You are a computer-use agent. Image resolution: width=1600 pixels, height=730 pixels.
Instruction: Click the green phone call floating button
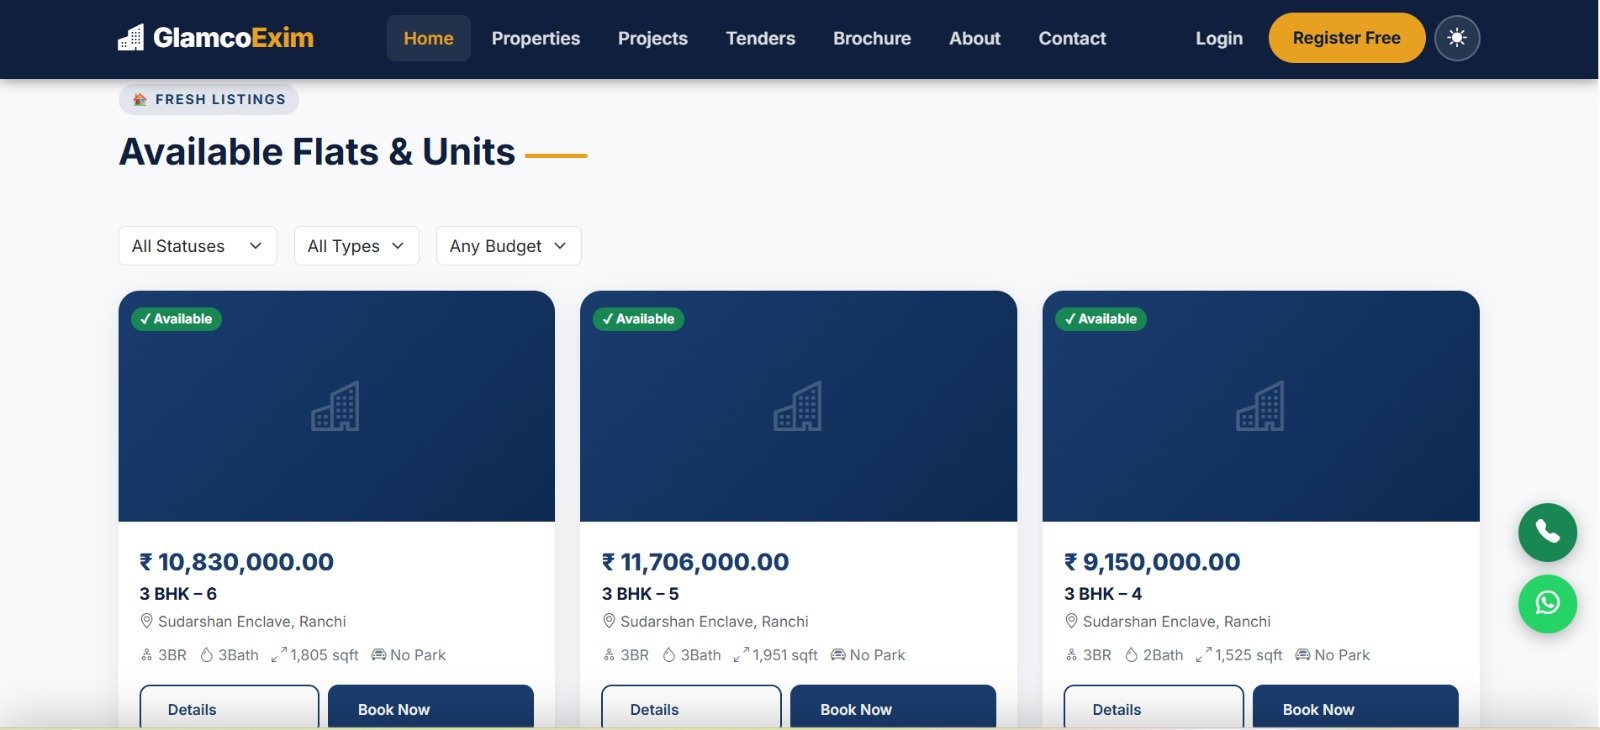pos(1547,532)
